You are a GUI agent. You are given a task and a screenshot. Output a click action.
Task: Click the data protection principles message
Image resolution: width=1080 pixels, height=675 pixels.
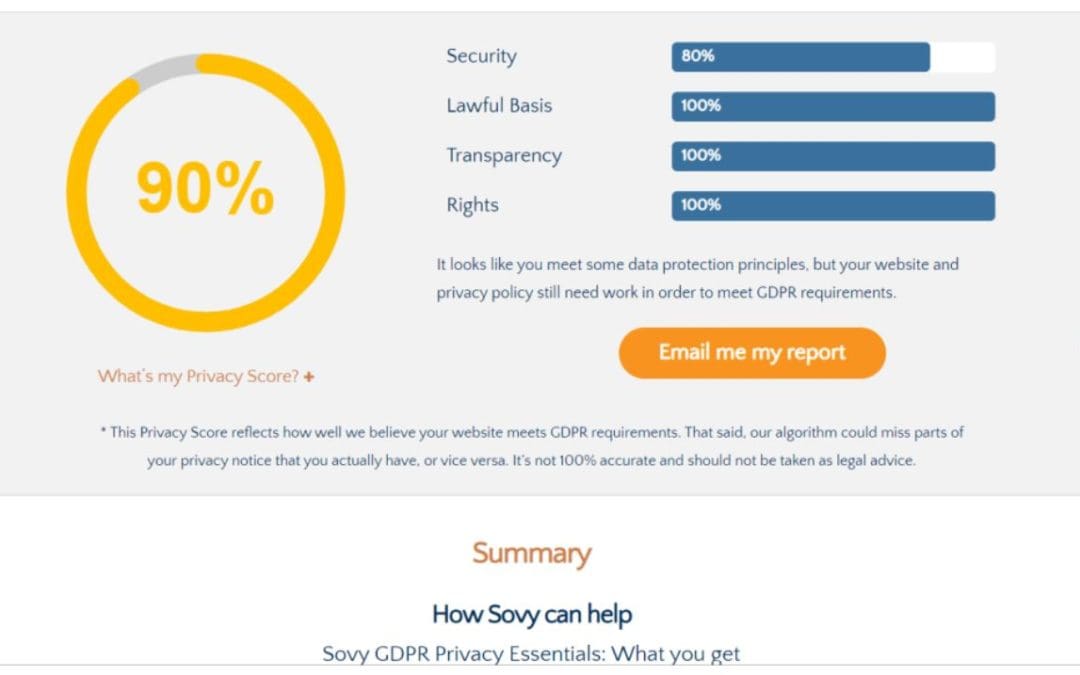tap(697, 278)
